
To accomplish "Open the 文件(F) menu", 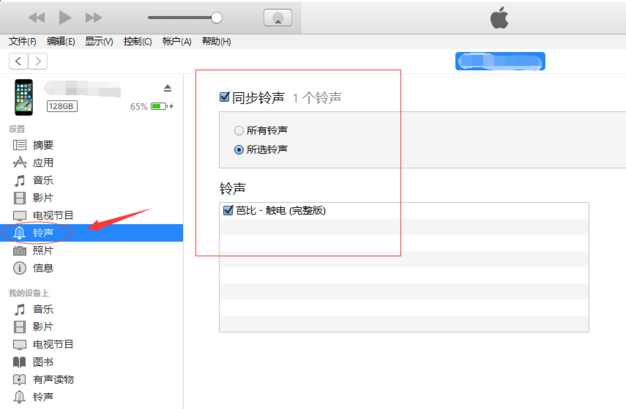I will (22, 41).
